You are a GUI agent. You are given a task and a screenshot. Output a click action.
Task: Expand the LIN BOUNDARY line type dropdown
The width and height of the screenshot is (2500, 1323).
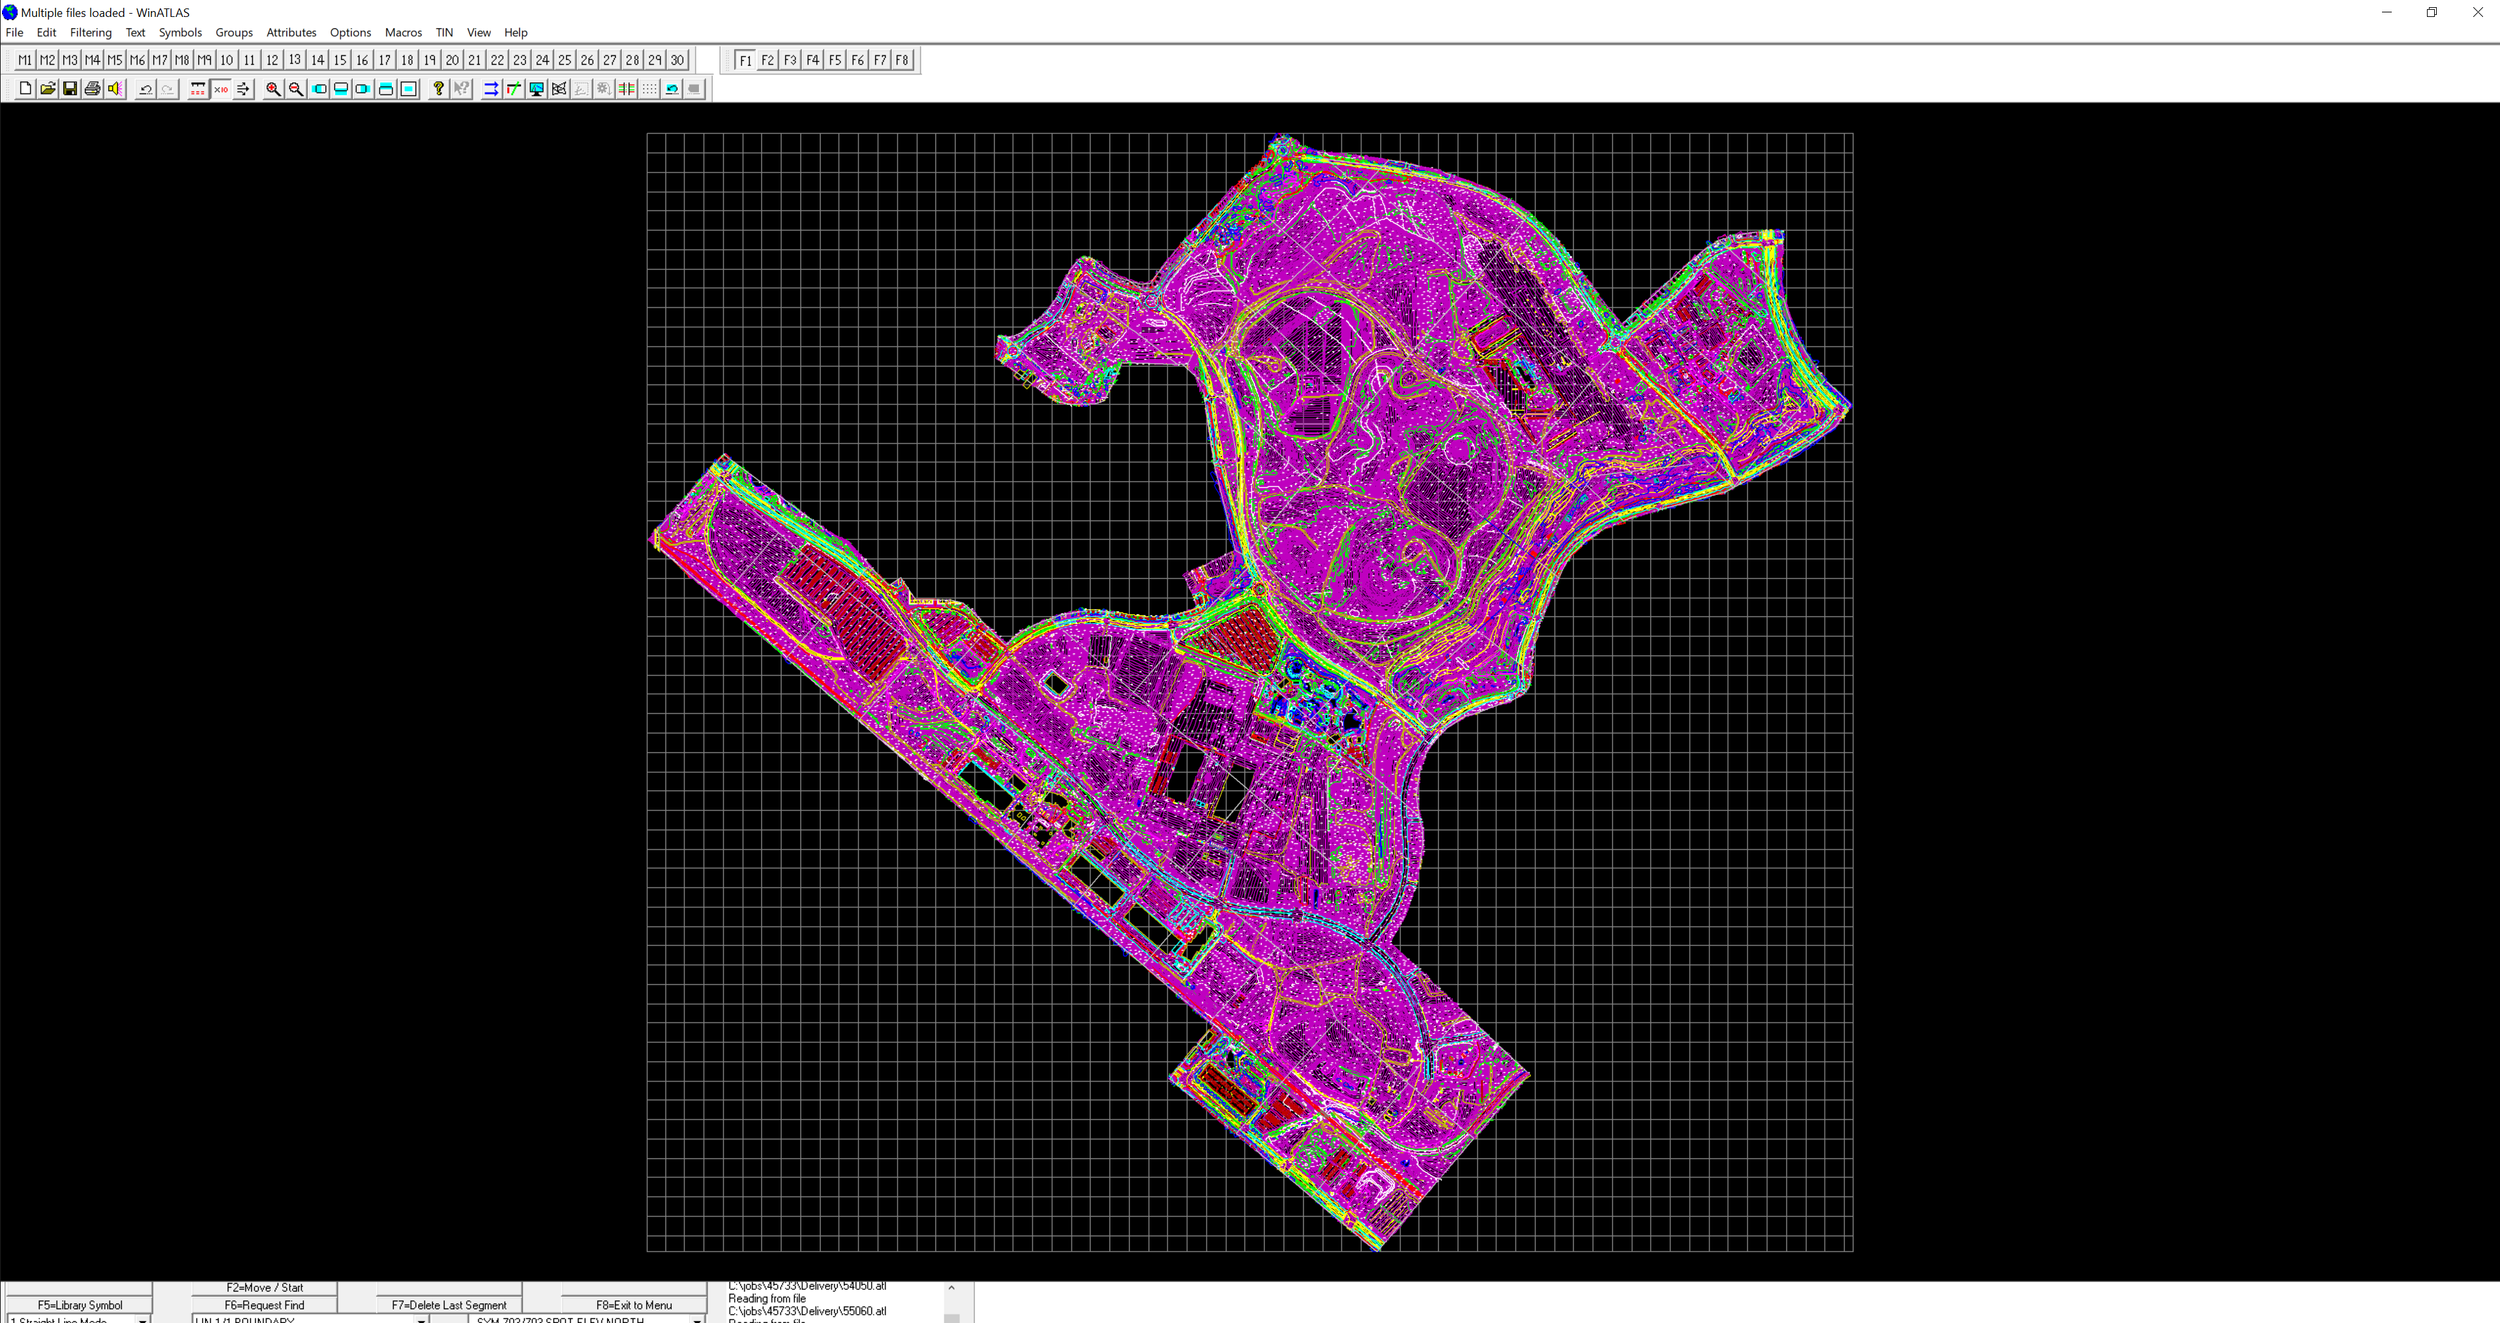(x=421, y=1320)
